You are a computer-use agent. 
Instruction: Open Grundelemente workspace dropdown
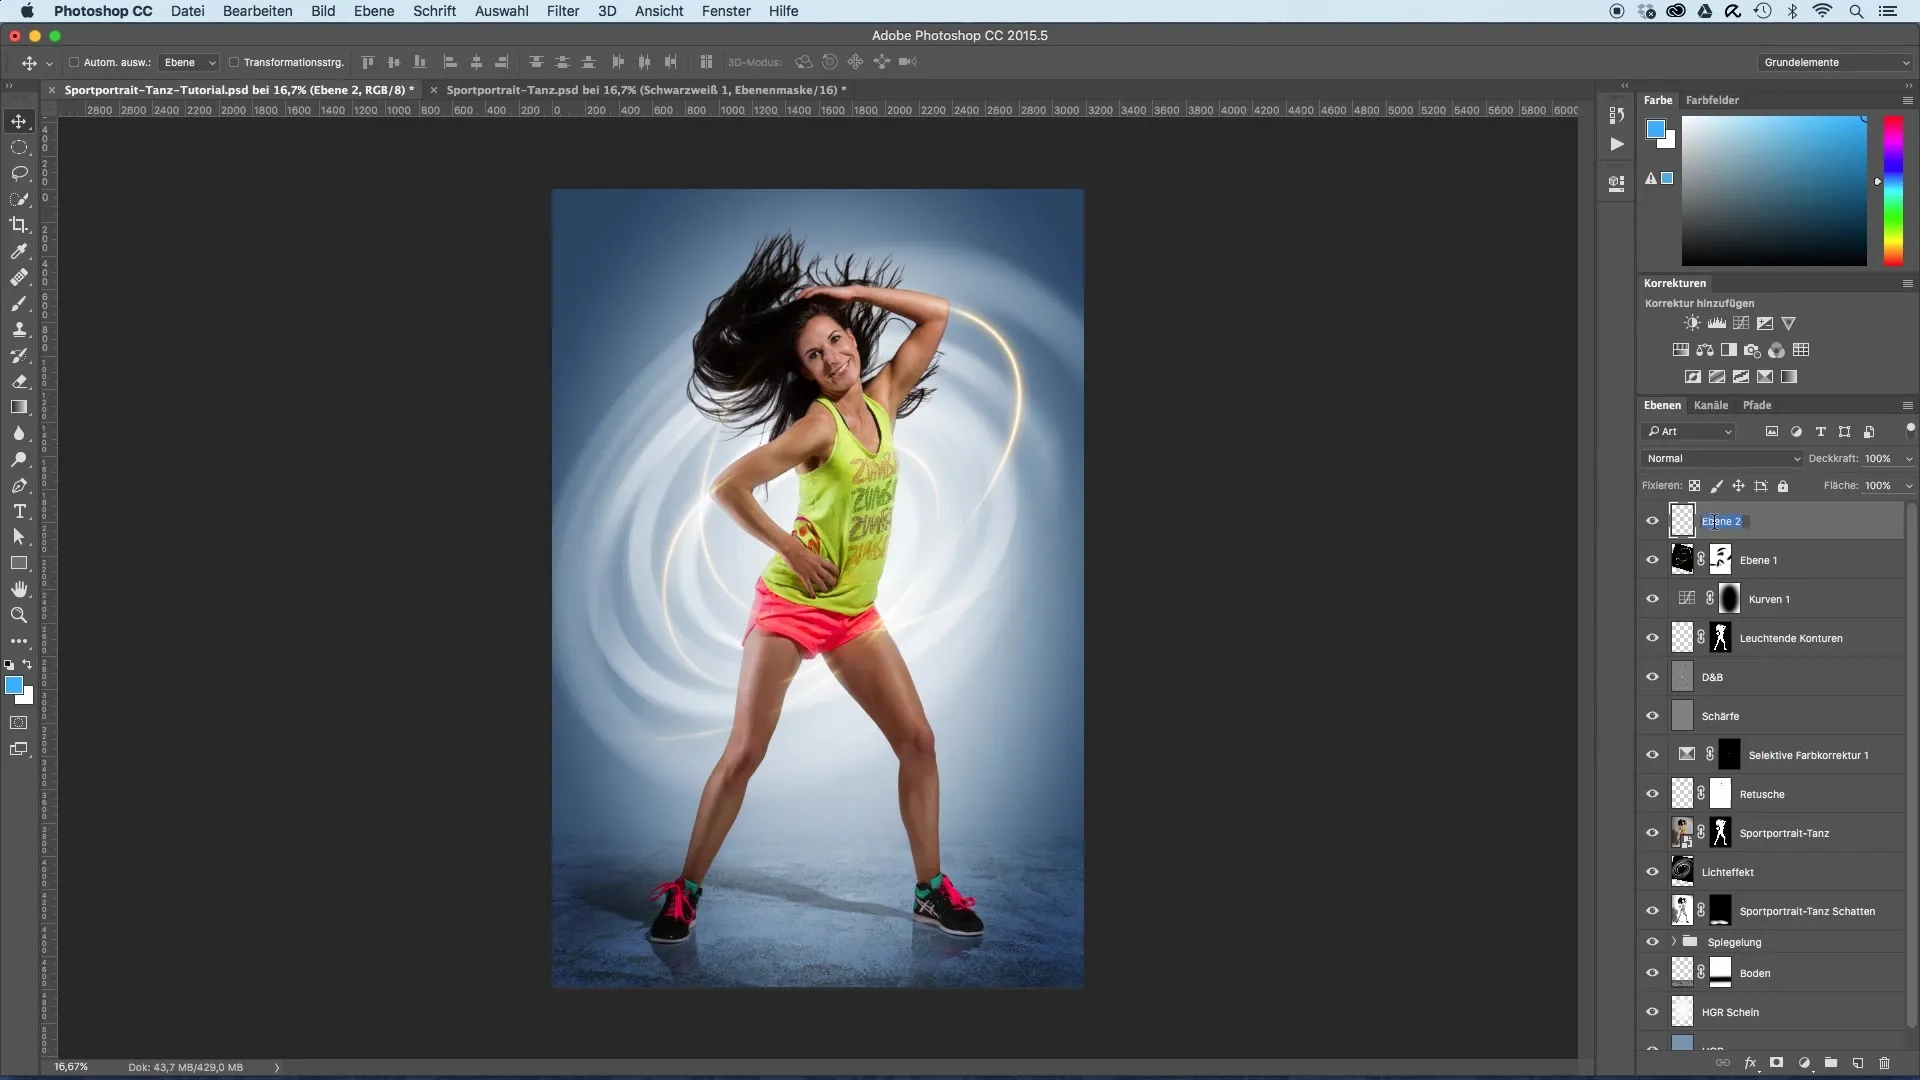[1835, 62]
